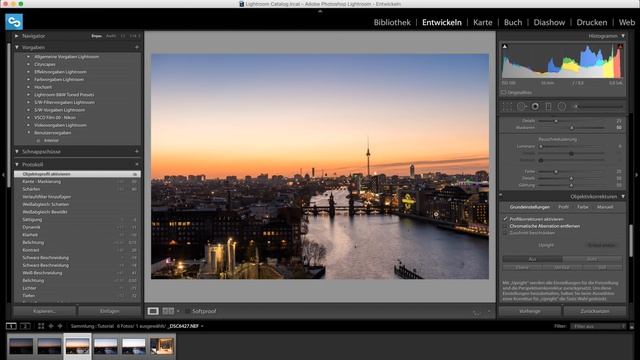The image size is (640, 360).
Task: Select the last filmstrip thumbnail
Action: (x=162, y=346)
